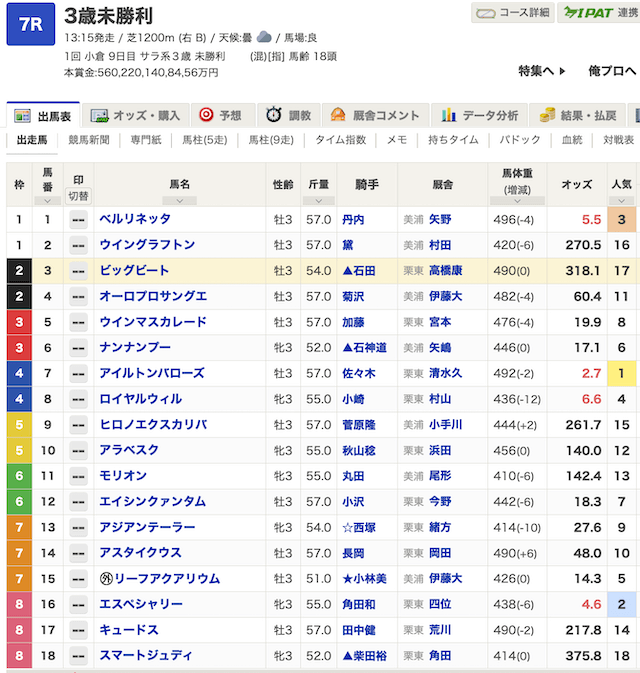Viewport: 640px width, 673px height.
Task: Open jockey 佐々木 profile
Action: click(359, 373)
